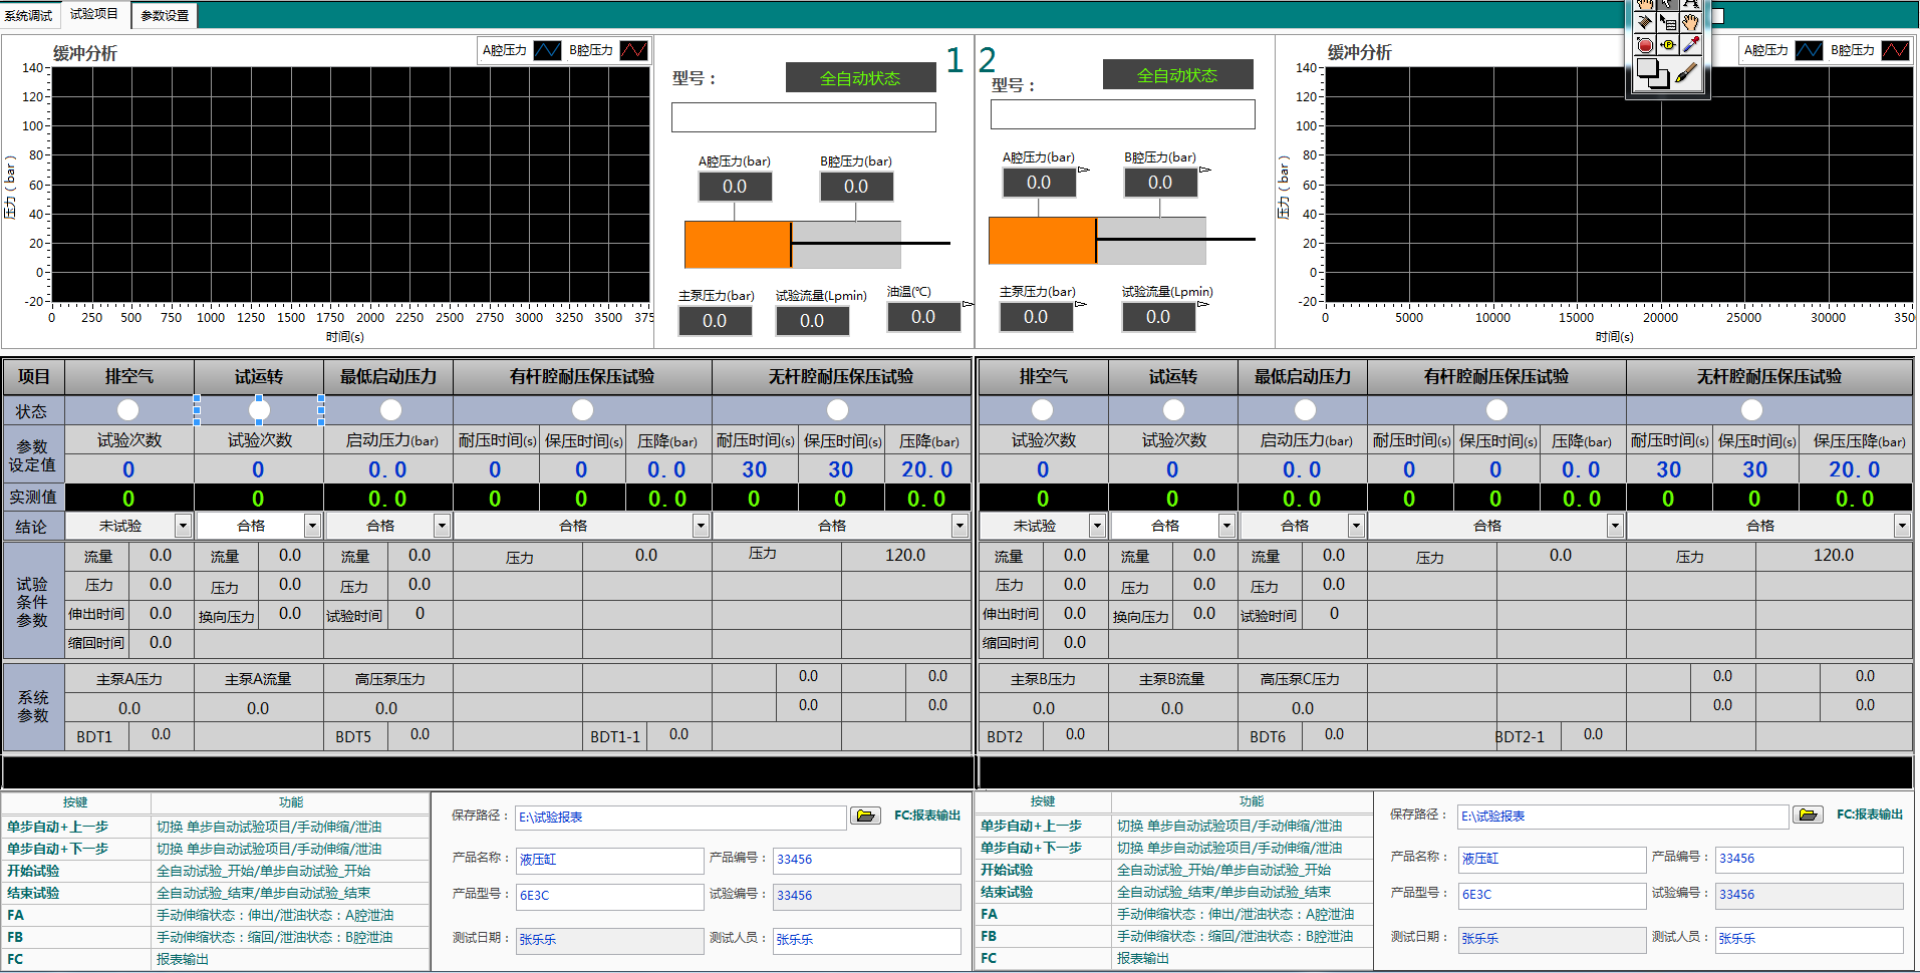The height and width of the screenshot is (973, 1920).
Task: Select the paintbrush coloring tool
Action: 1687,74
